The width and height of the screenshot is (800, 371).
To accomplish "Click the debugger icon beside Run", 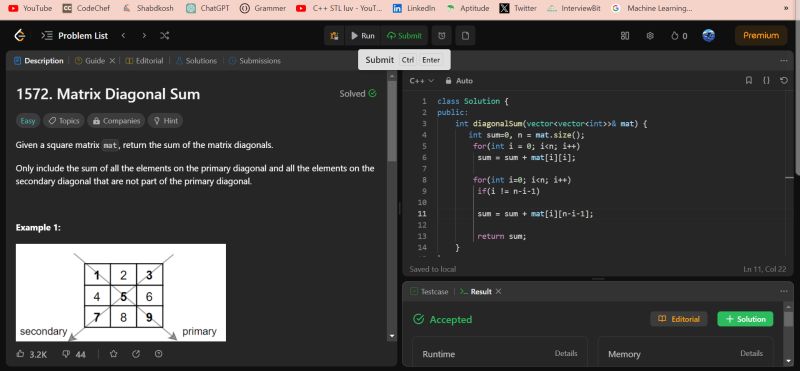I will [x=334, y=36].
